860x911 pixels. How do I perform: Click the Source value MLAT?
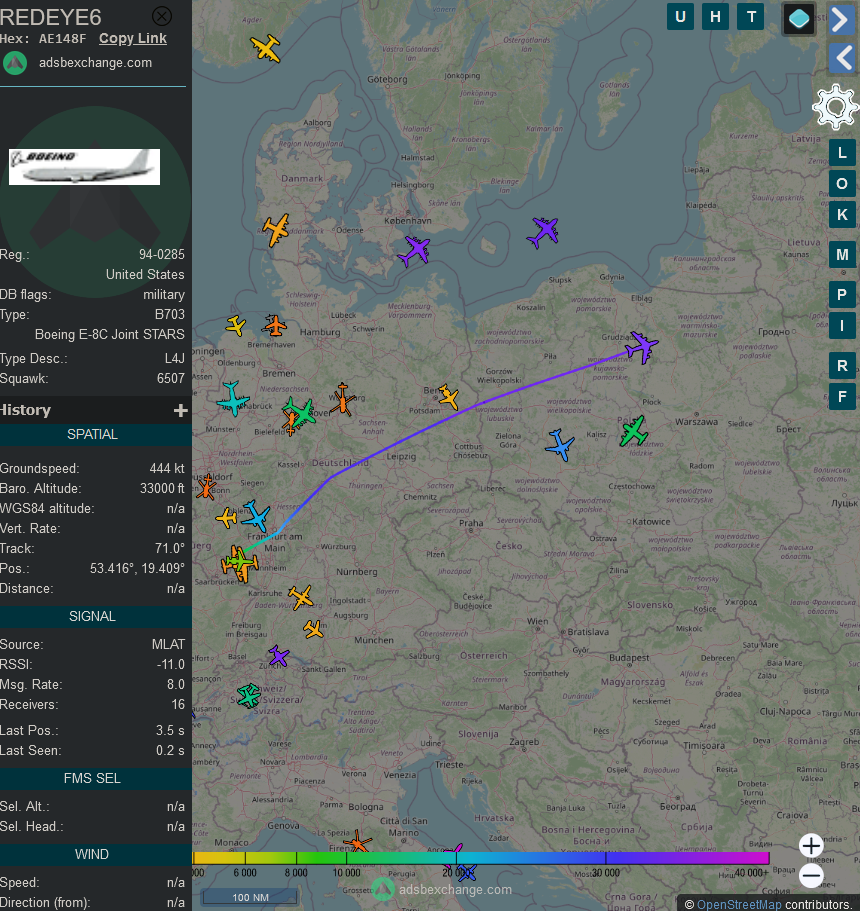pyautogui.click(x=169, y=644)
